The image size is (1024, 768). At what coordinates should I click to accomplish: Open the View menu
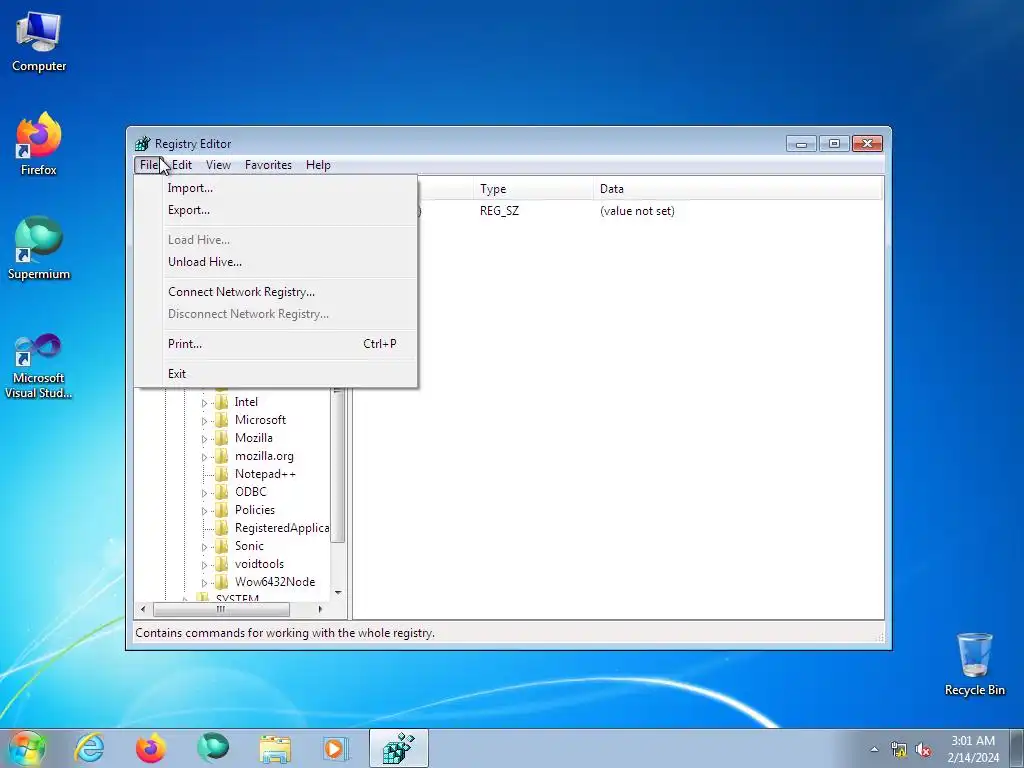point(218,165)
